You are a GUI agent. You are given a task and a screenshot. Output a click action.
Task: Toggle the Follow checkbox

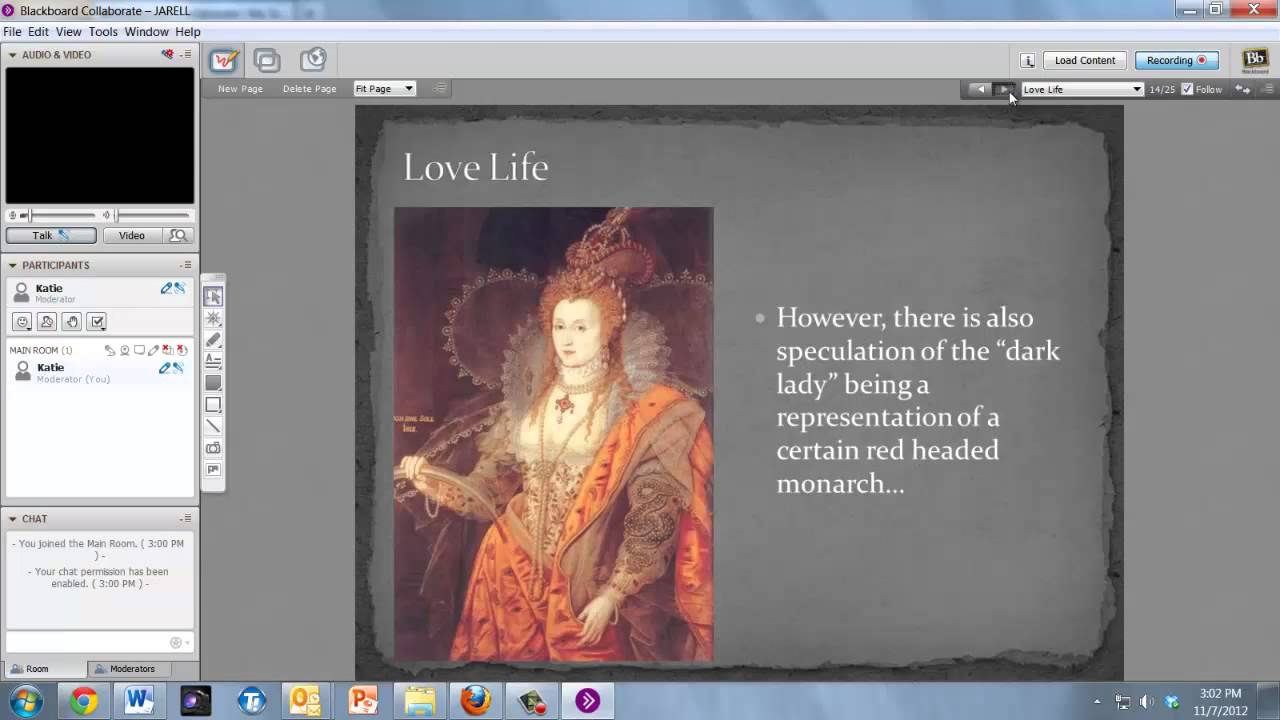(1187, 89)
